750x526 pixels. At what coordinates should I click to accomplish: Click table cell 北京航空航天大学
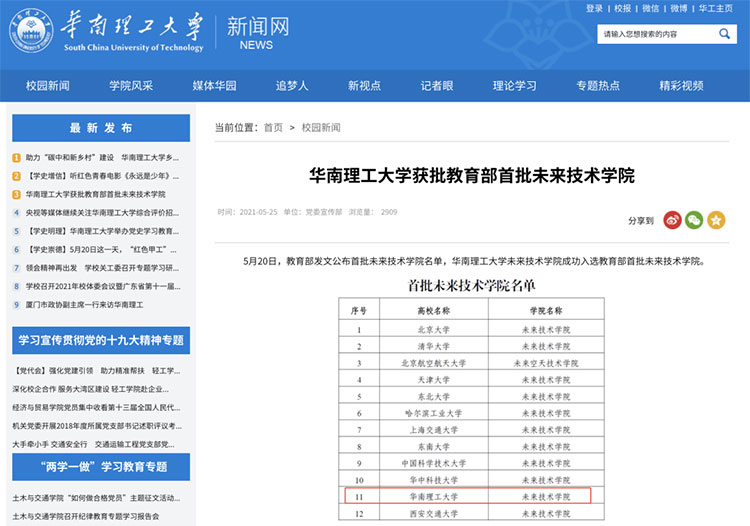click(433, 363)
